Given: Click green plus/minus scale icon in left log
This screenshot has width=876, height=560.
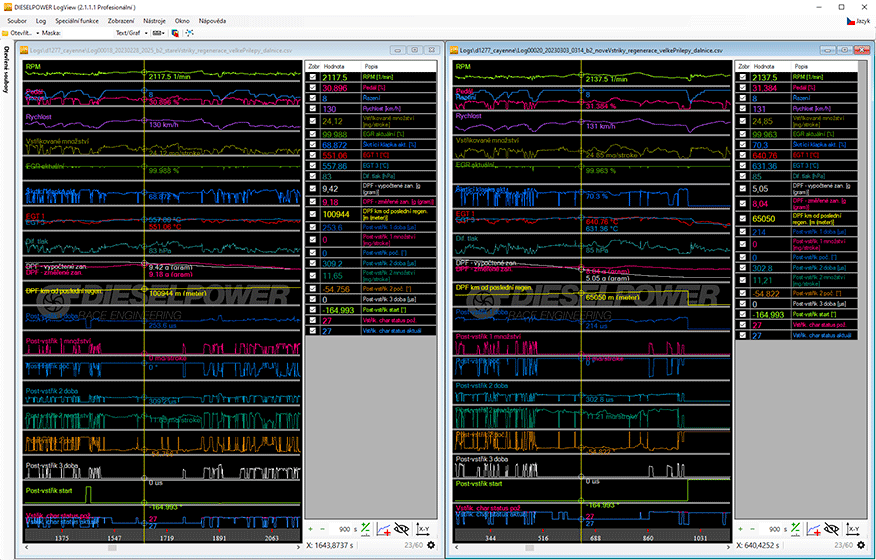Looking at the screenshot, I should [x=365, y=529].
